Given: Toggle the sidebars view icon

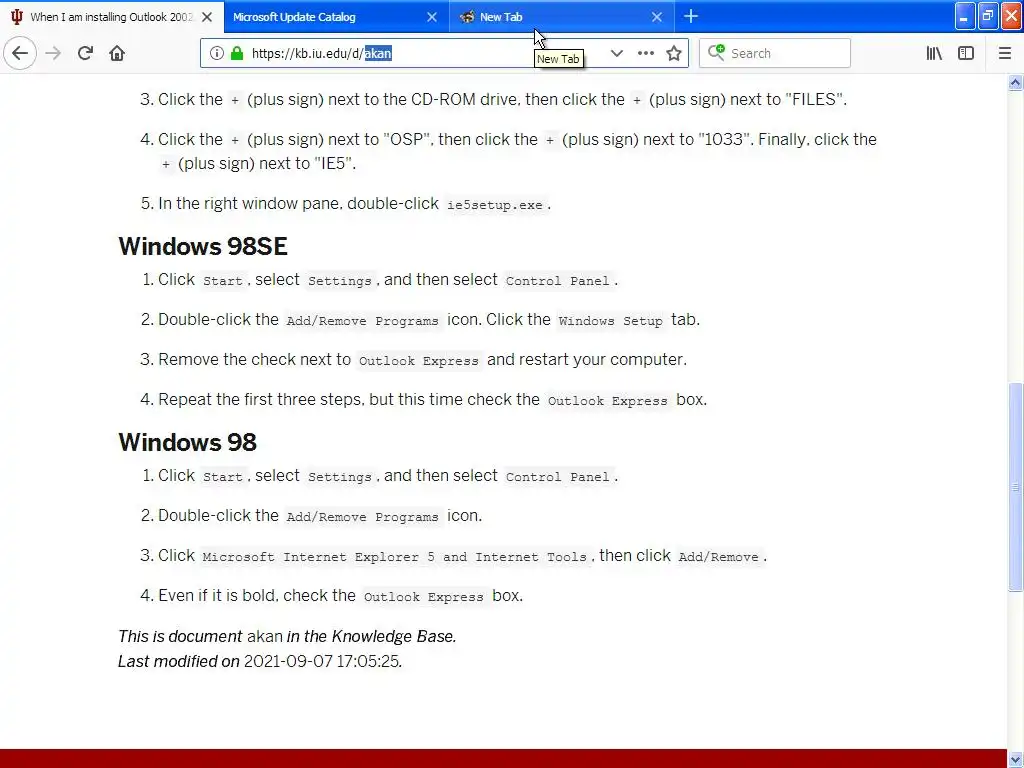Looking at the screenshot, I should (x=966, y=54).
